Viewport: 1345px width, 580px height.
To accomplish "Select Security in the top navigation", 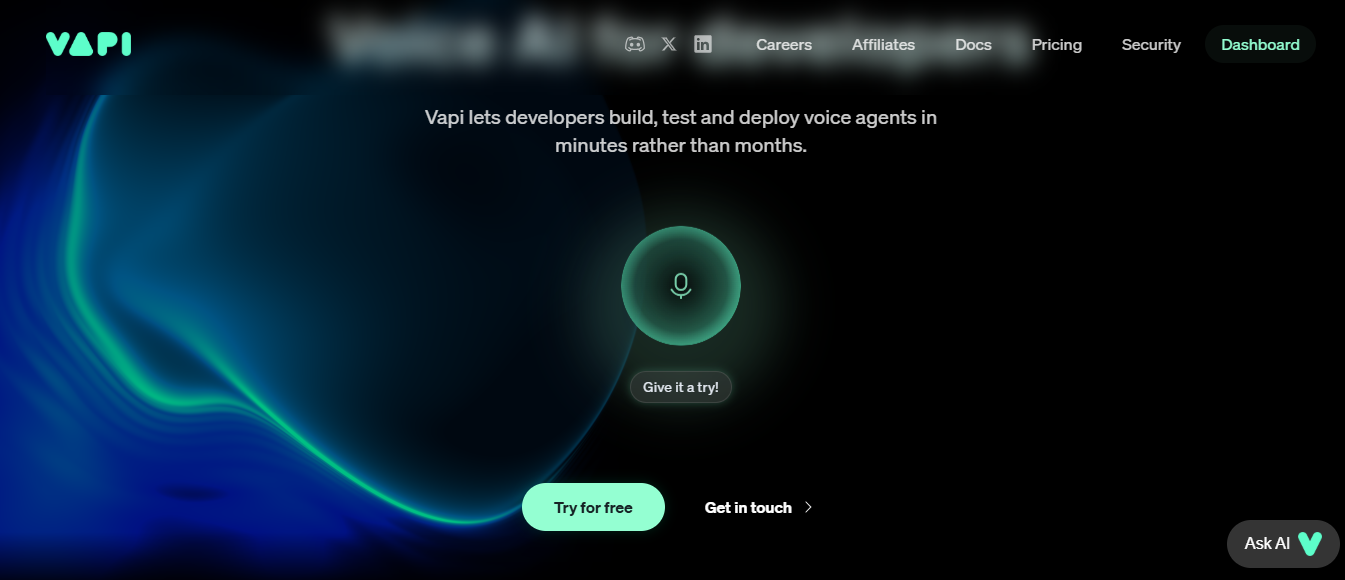I will tap(1151, 45).
